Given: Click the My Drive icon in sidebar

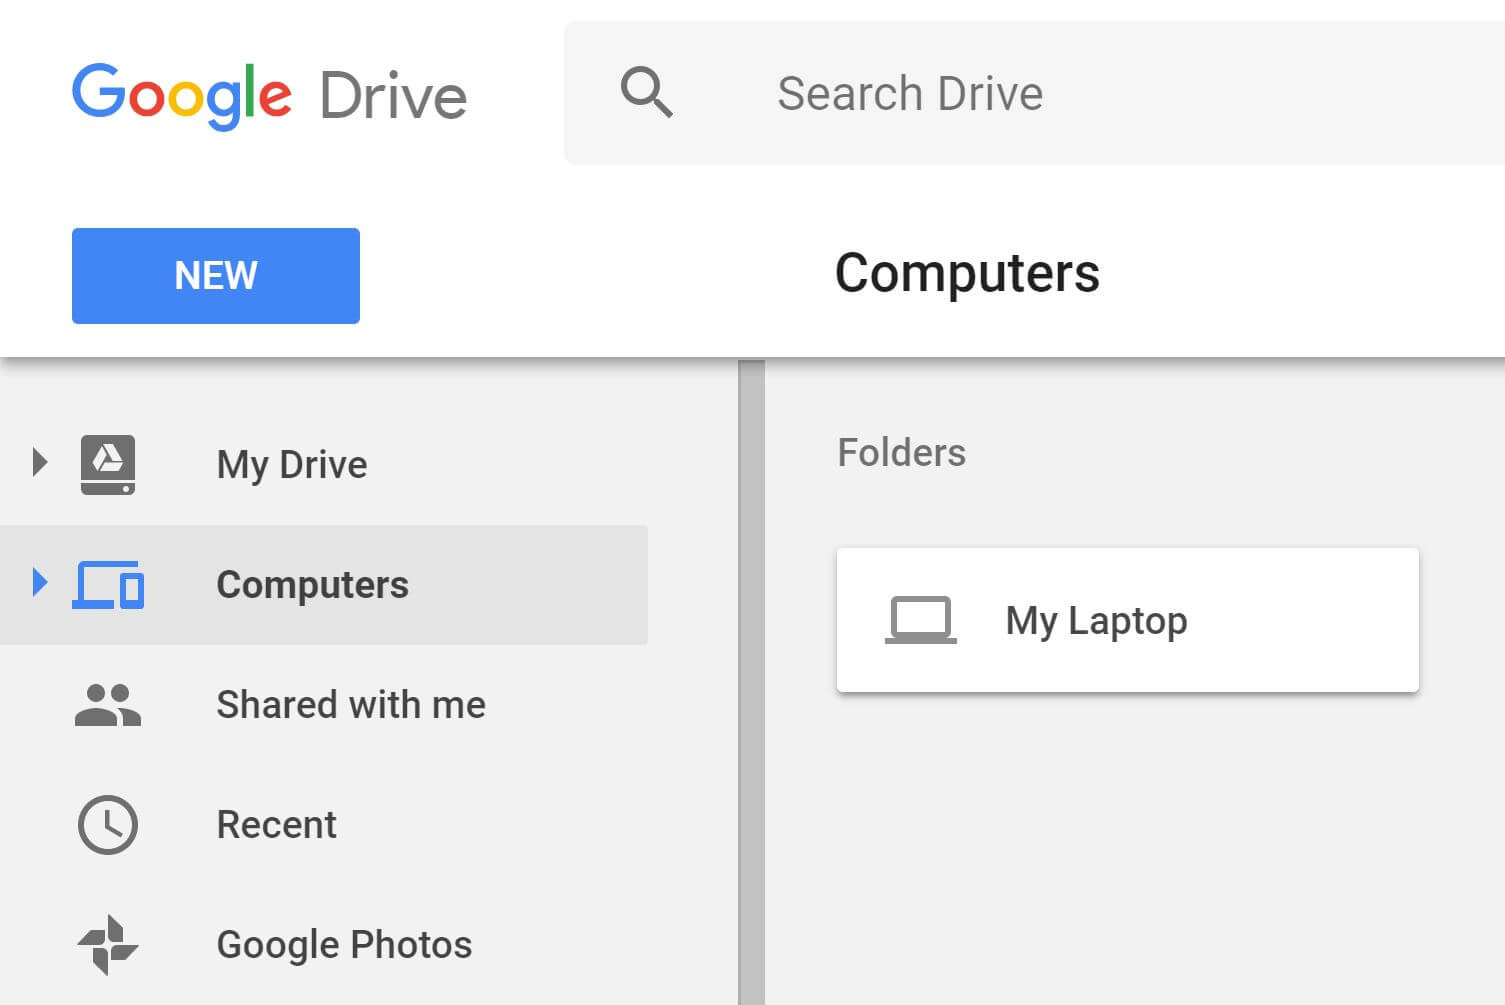Looking at the screenshot, I should point(107,463).
